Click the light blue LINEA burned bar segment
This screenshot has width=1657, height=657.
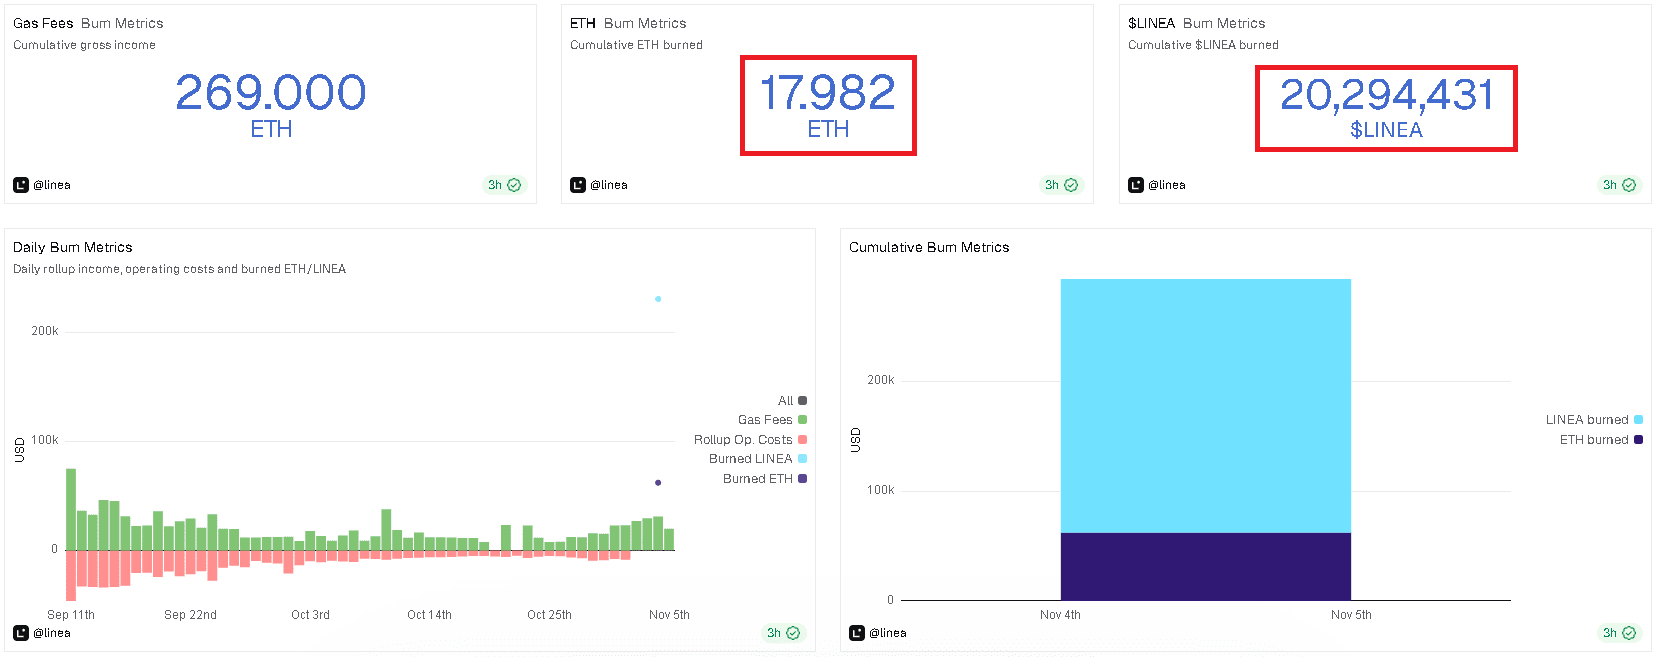[x=1205, y=406]
